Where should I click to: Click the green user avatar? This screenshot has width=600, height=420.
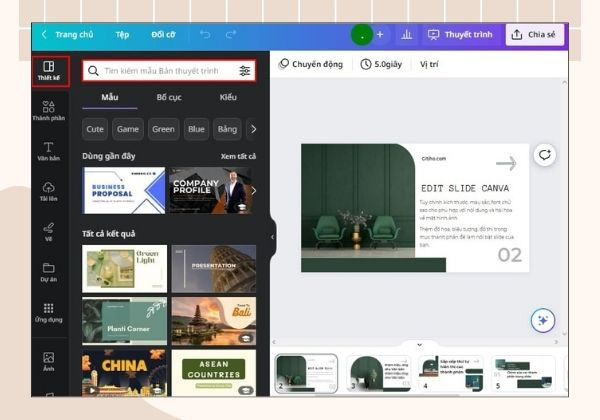pyautogui.click(x=362, y=35)
